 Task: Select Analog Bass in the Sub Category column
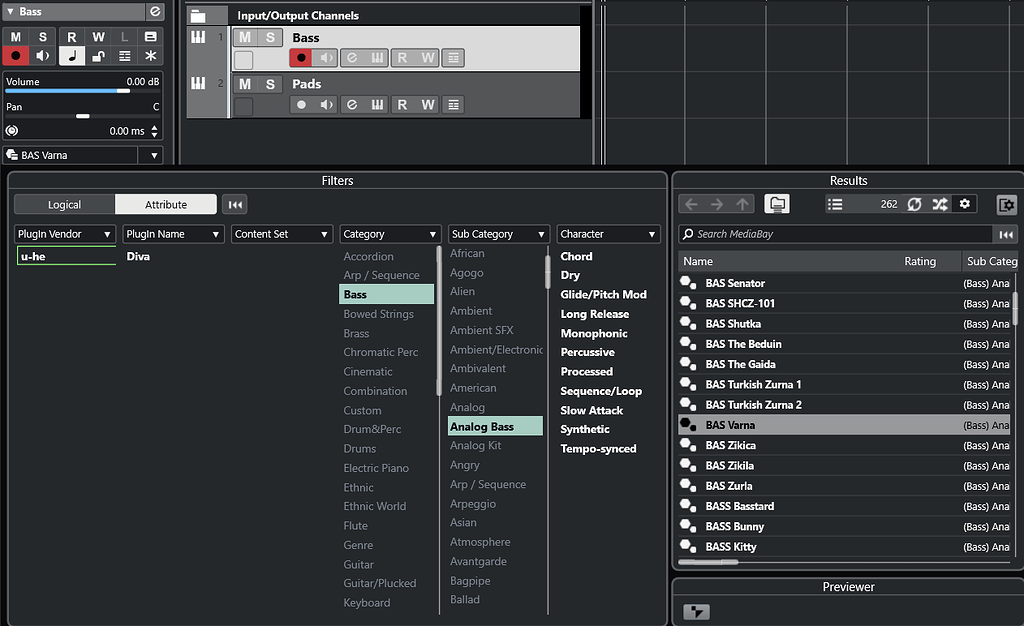[x=494, y=426]
